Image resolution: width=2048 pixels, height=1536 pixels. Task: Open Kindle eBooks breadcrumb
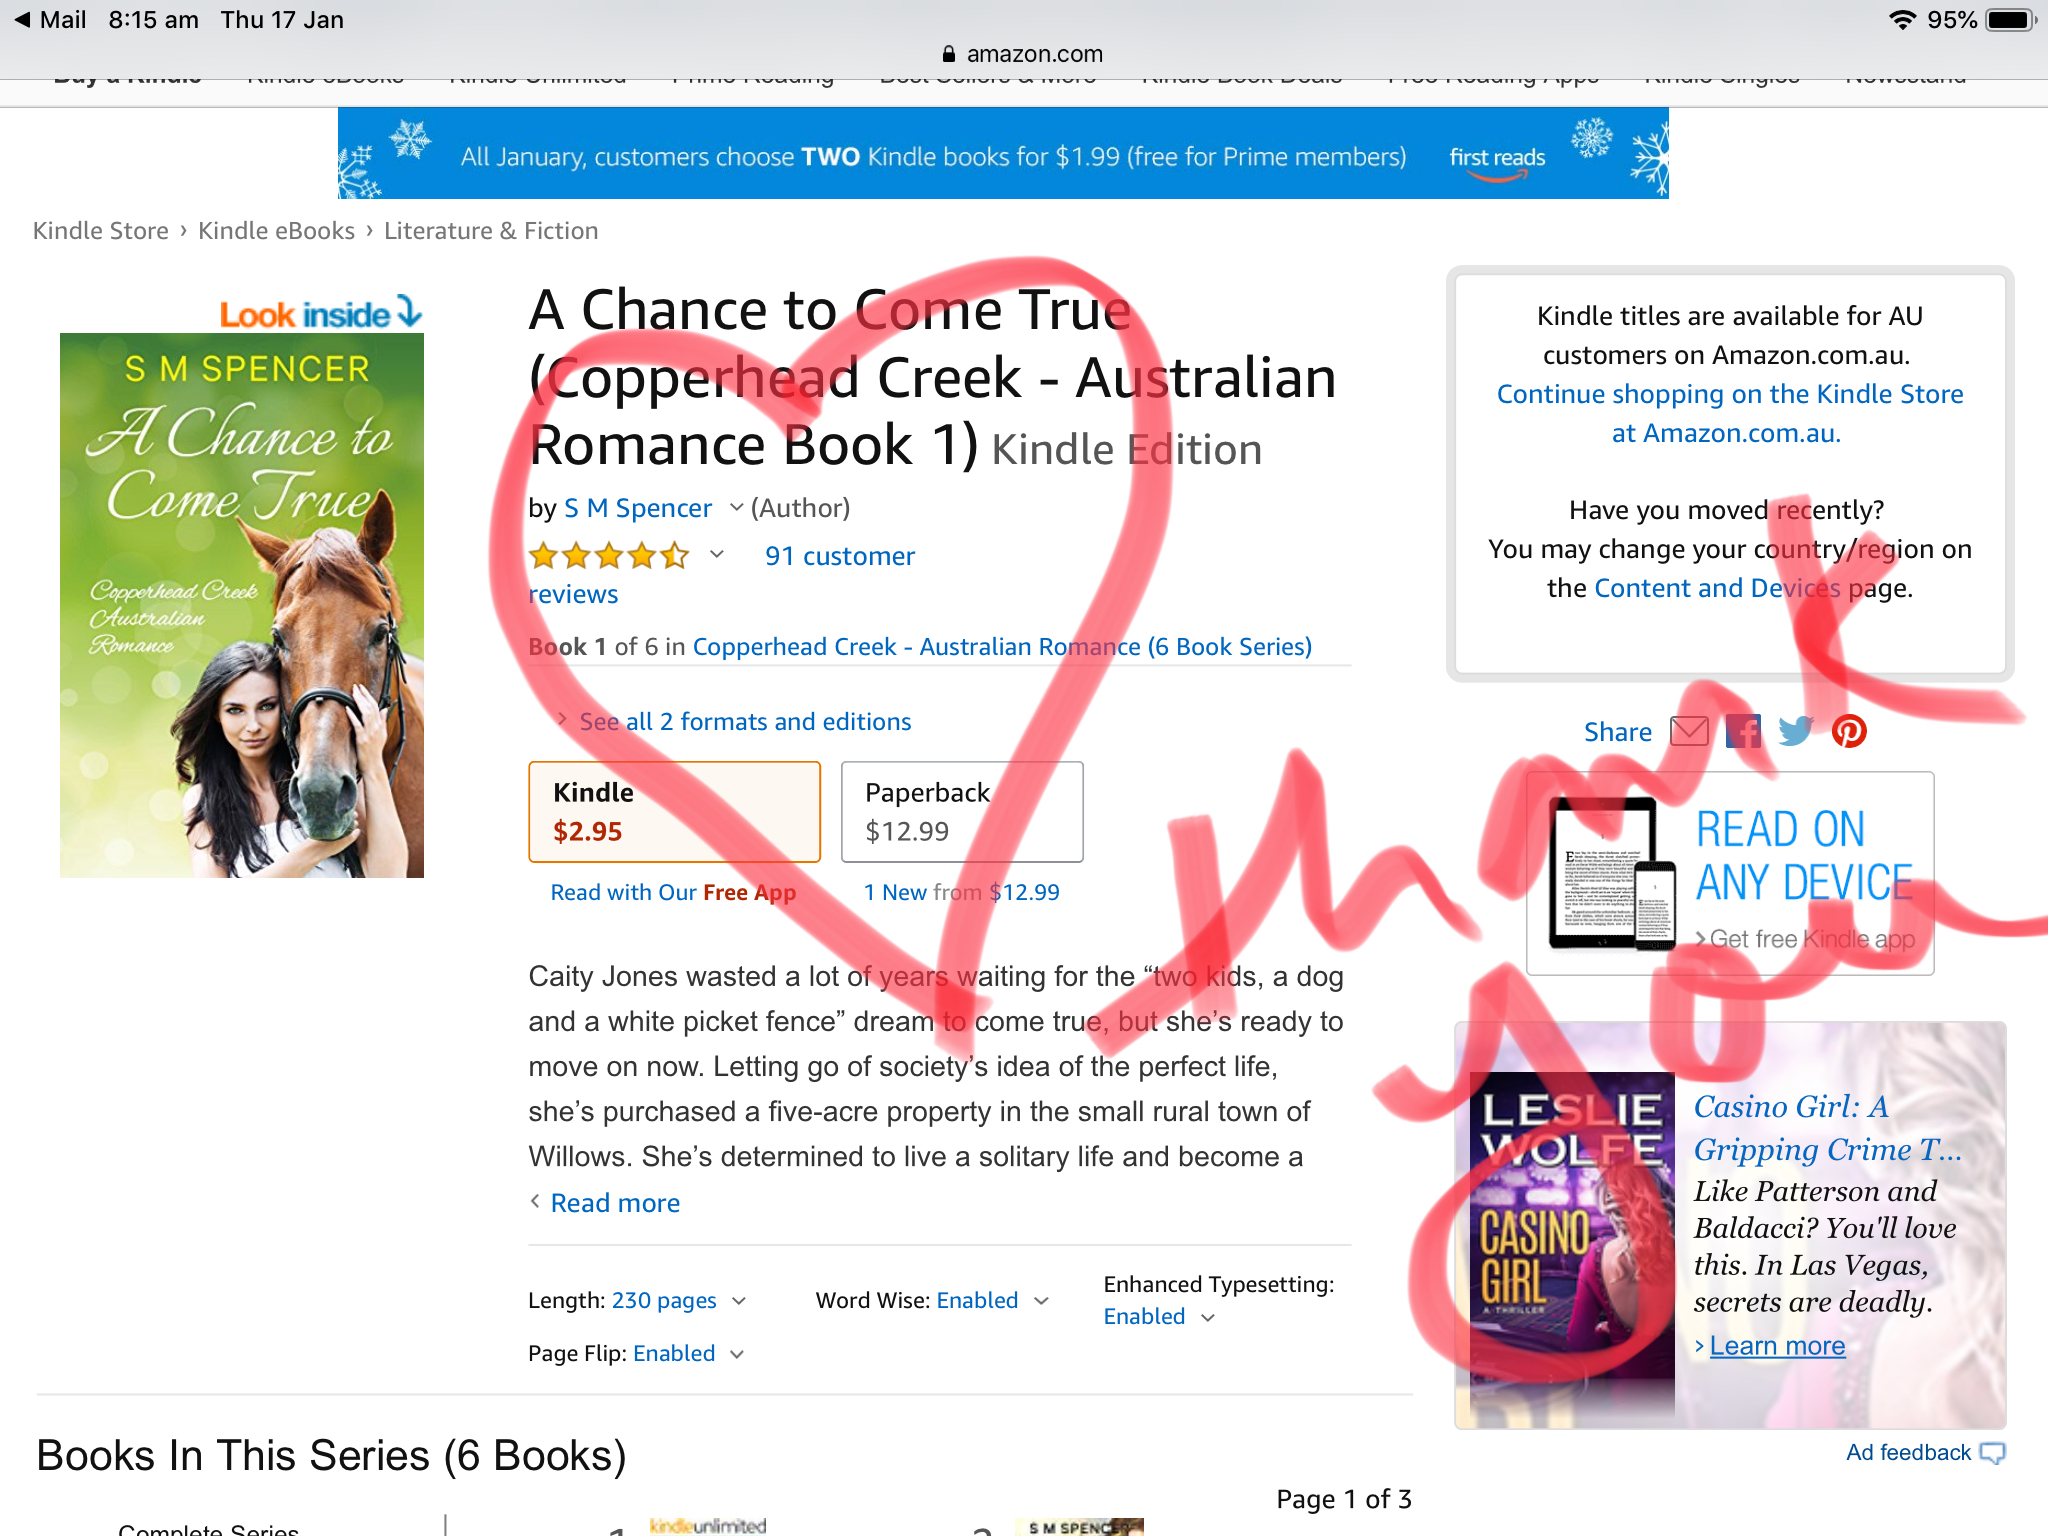(x=276, y=231)
